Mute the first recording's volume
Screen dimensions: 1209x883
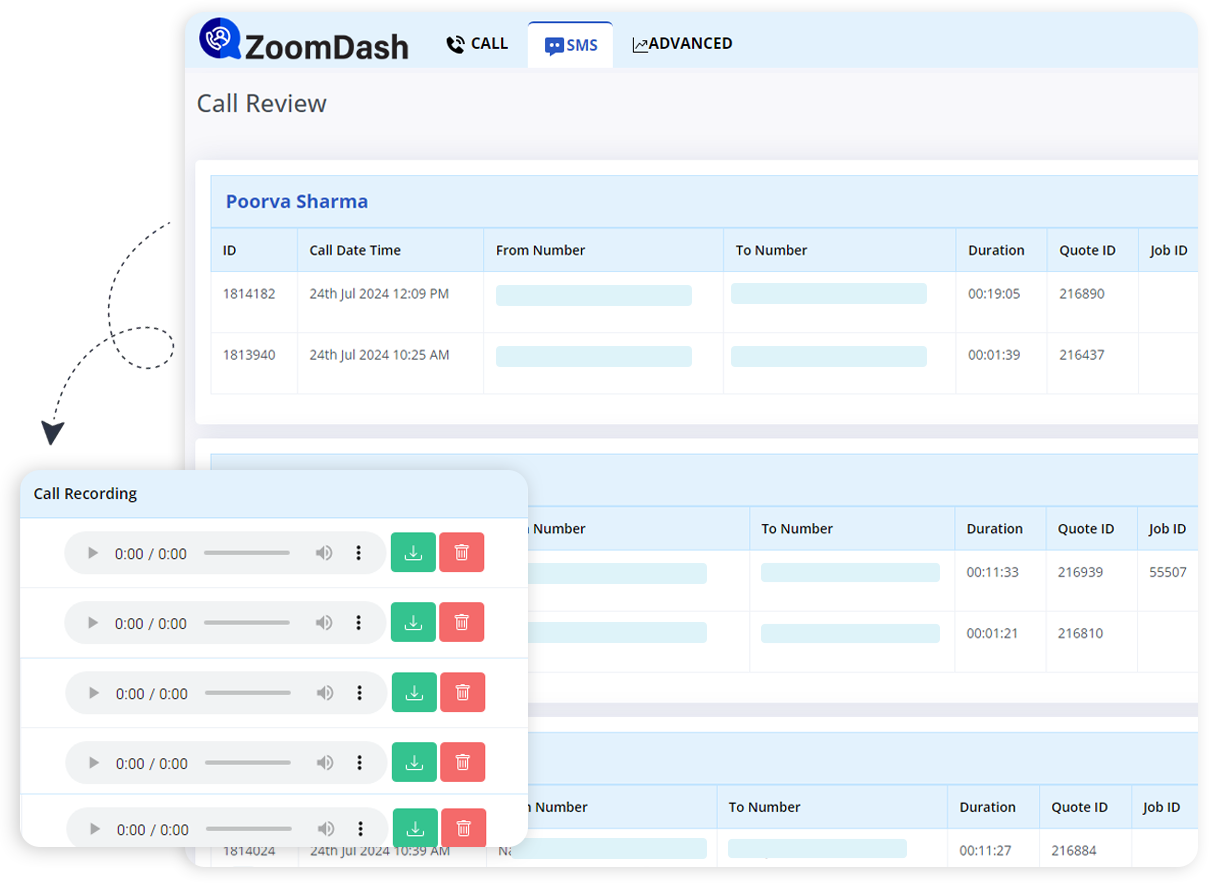tap(324, 553)
